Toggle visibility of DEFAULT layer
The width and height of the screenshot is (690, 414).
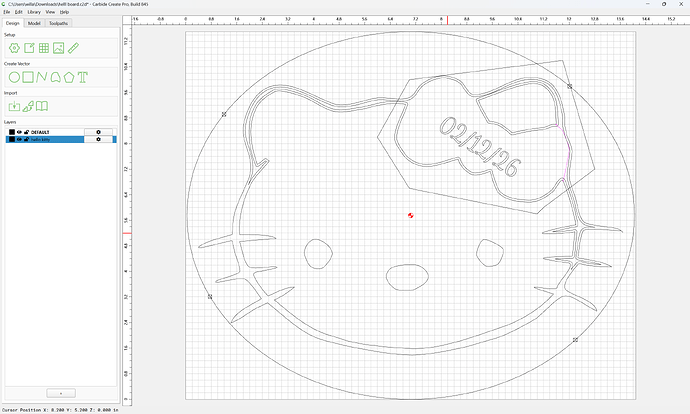(19, 132)
